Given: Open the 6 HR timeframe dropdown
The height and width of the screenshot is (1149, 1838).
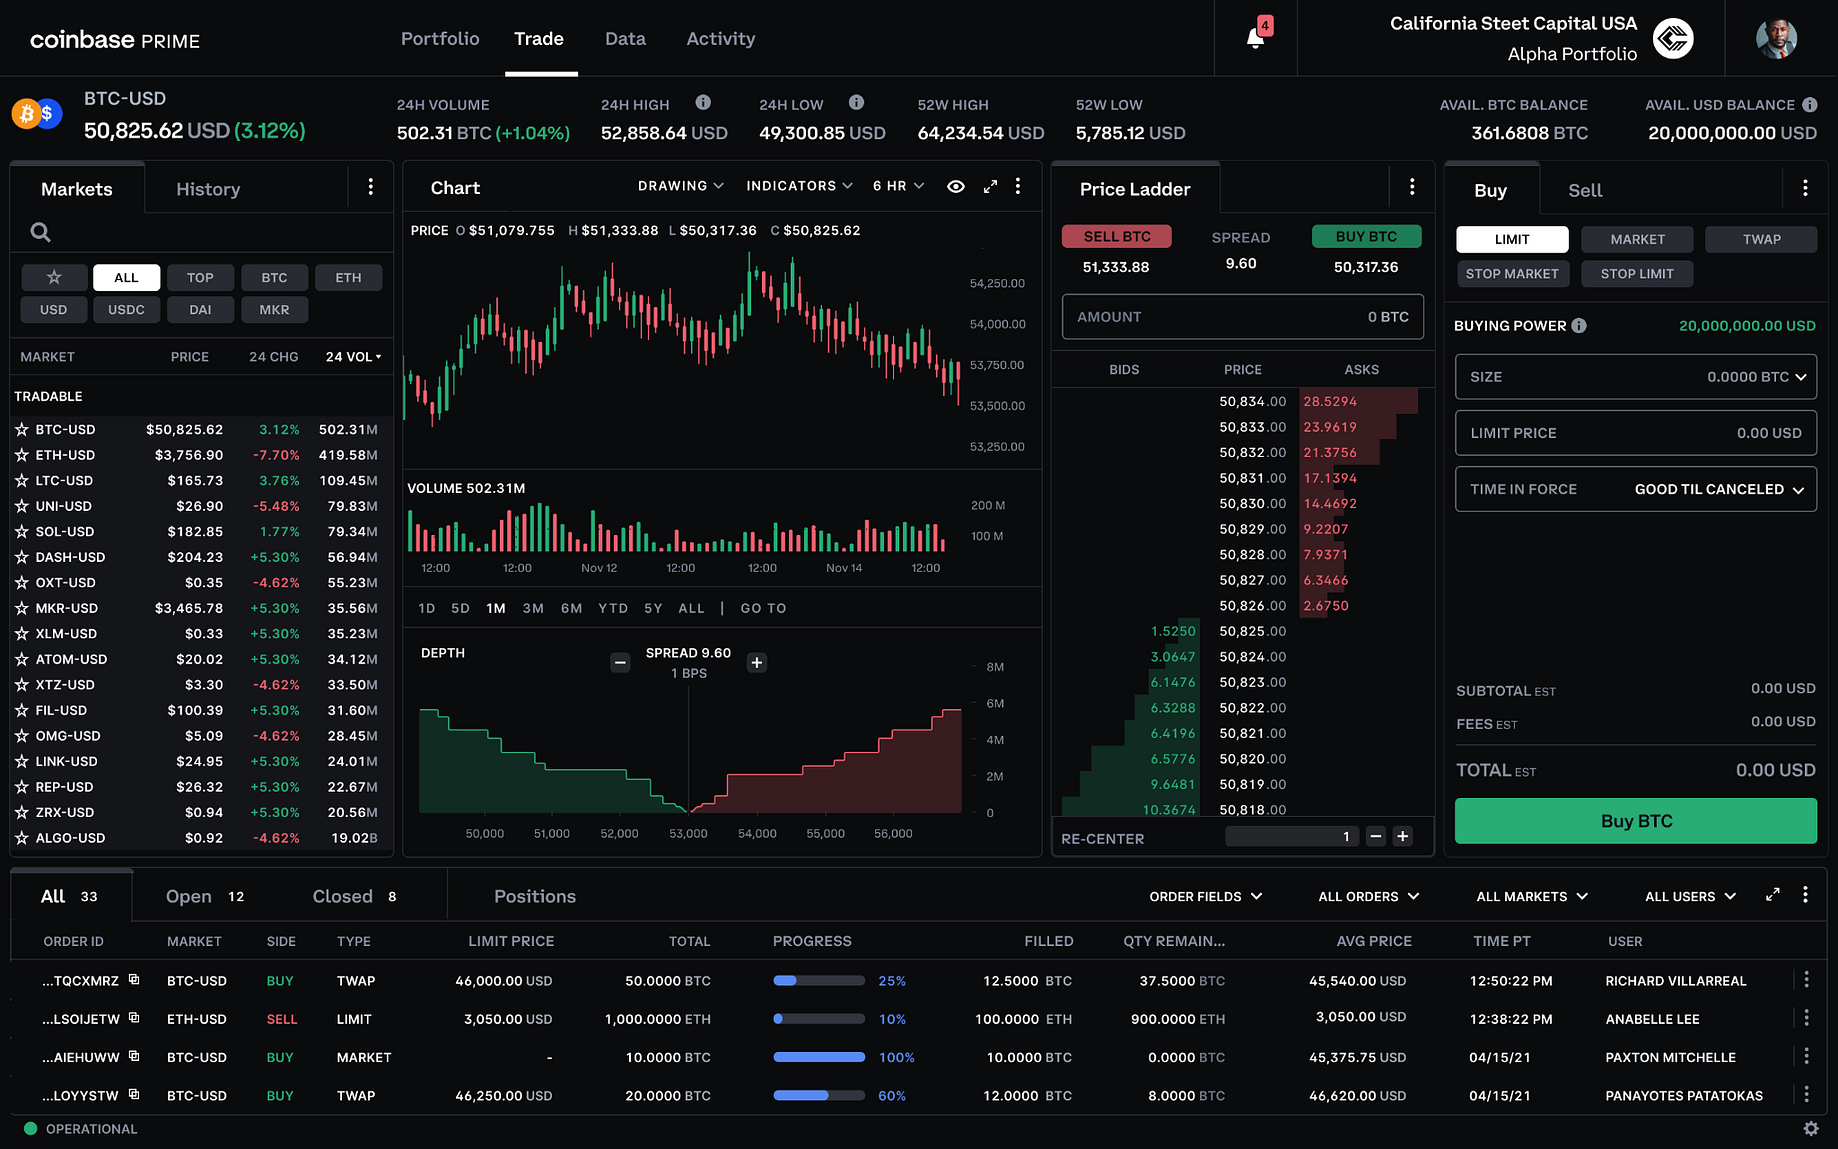Looking at the screenshot, I should point(897,186).
